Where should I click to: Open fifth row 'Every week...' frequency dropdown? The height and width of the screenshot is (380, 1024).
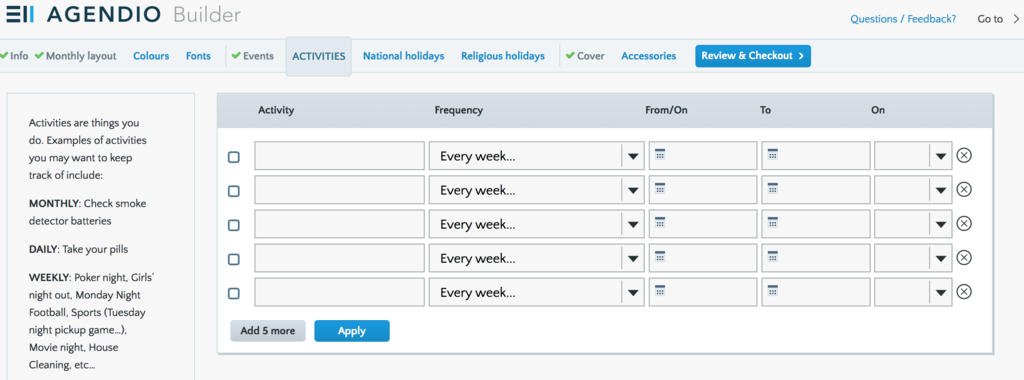point(536,291)
